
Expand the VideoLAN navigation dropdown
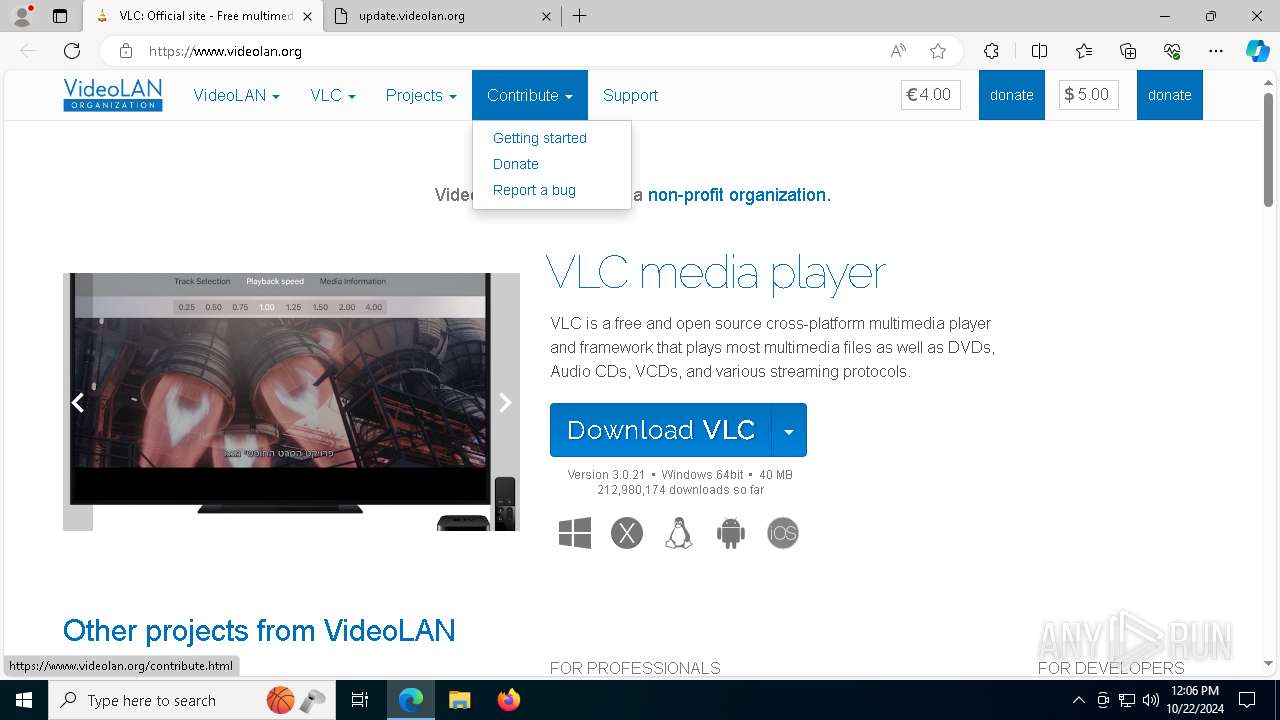236,95
